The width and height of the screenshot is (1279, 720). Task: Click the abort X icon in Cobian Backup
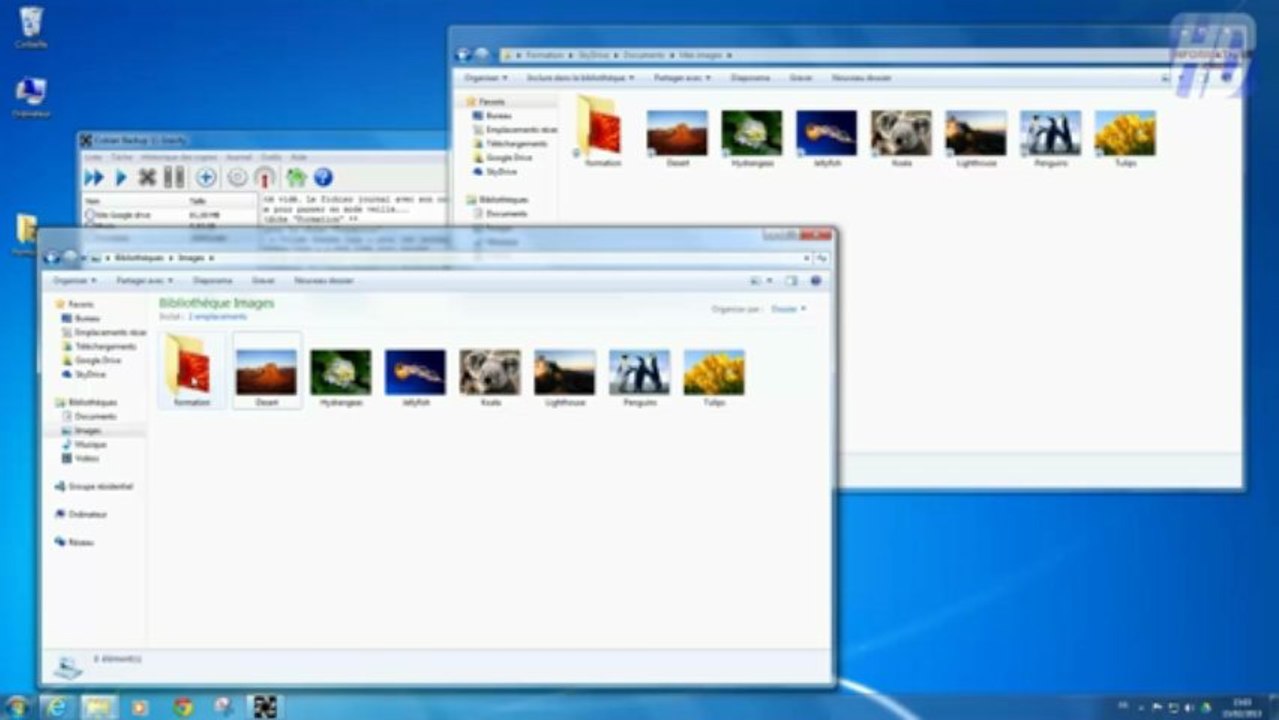tap(147, 177)
